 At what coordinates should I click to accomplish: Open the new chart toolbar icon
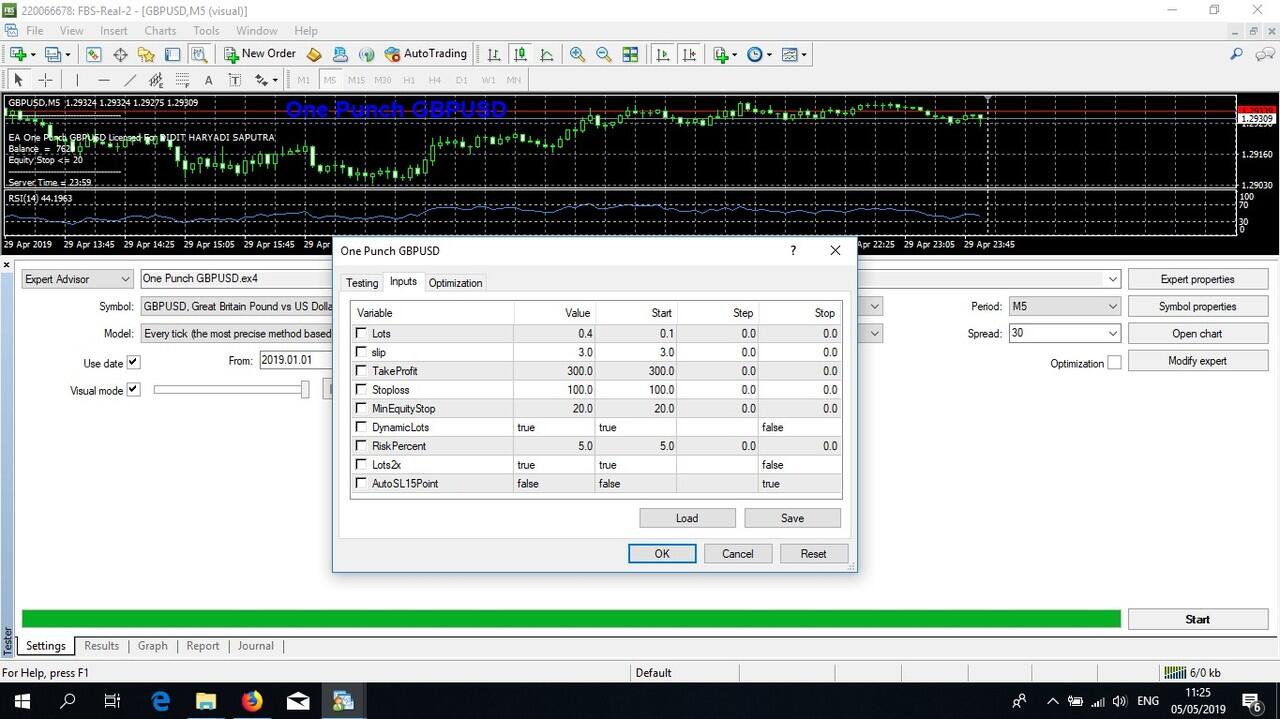[18, 54]
